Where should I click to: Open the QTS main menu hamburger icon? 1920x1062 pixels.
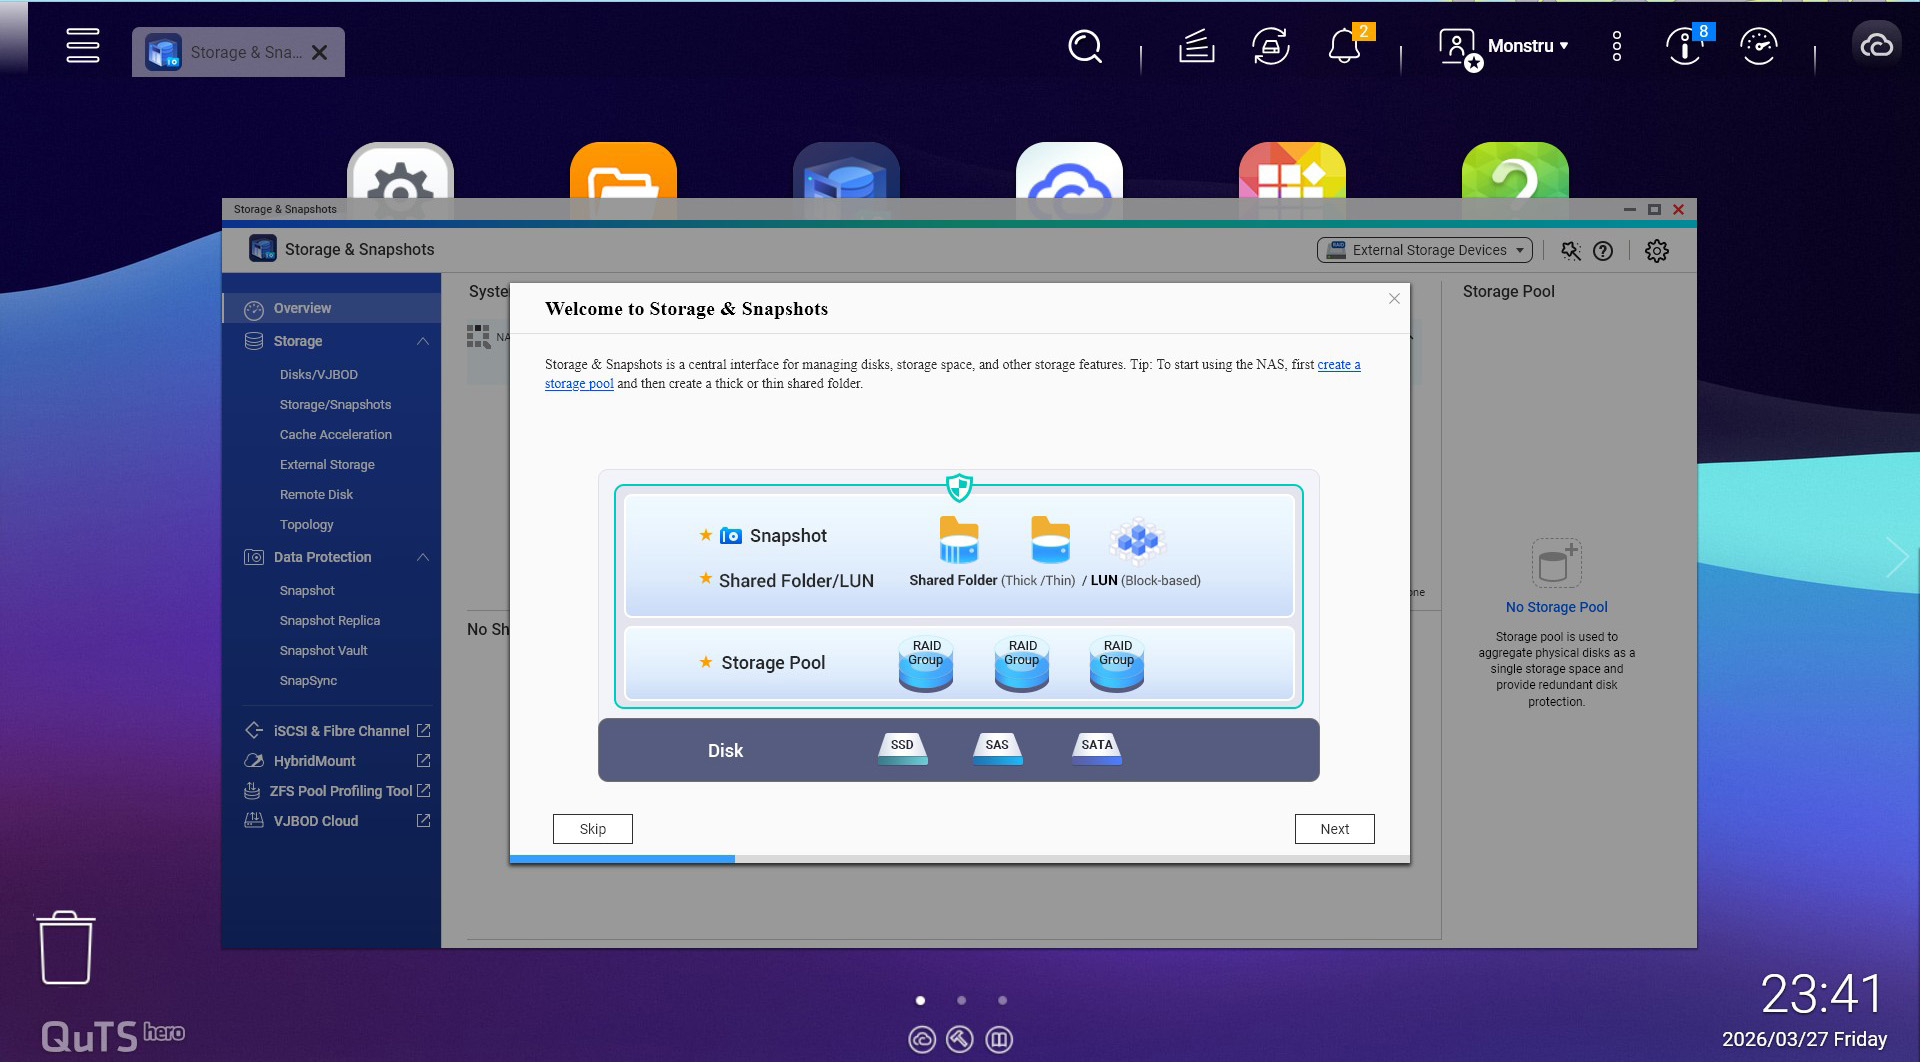82,46
